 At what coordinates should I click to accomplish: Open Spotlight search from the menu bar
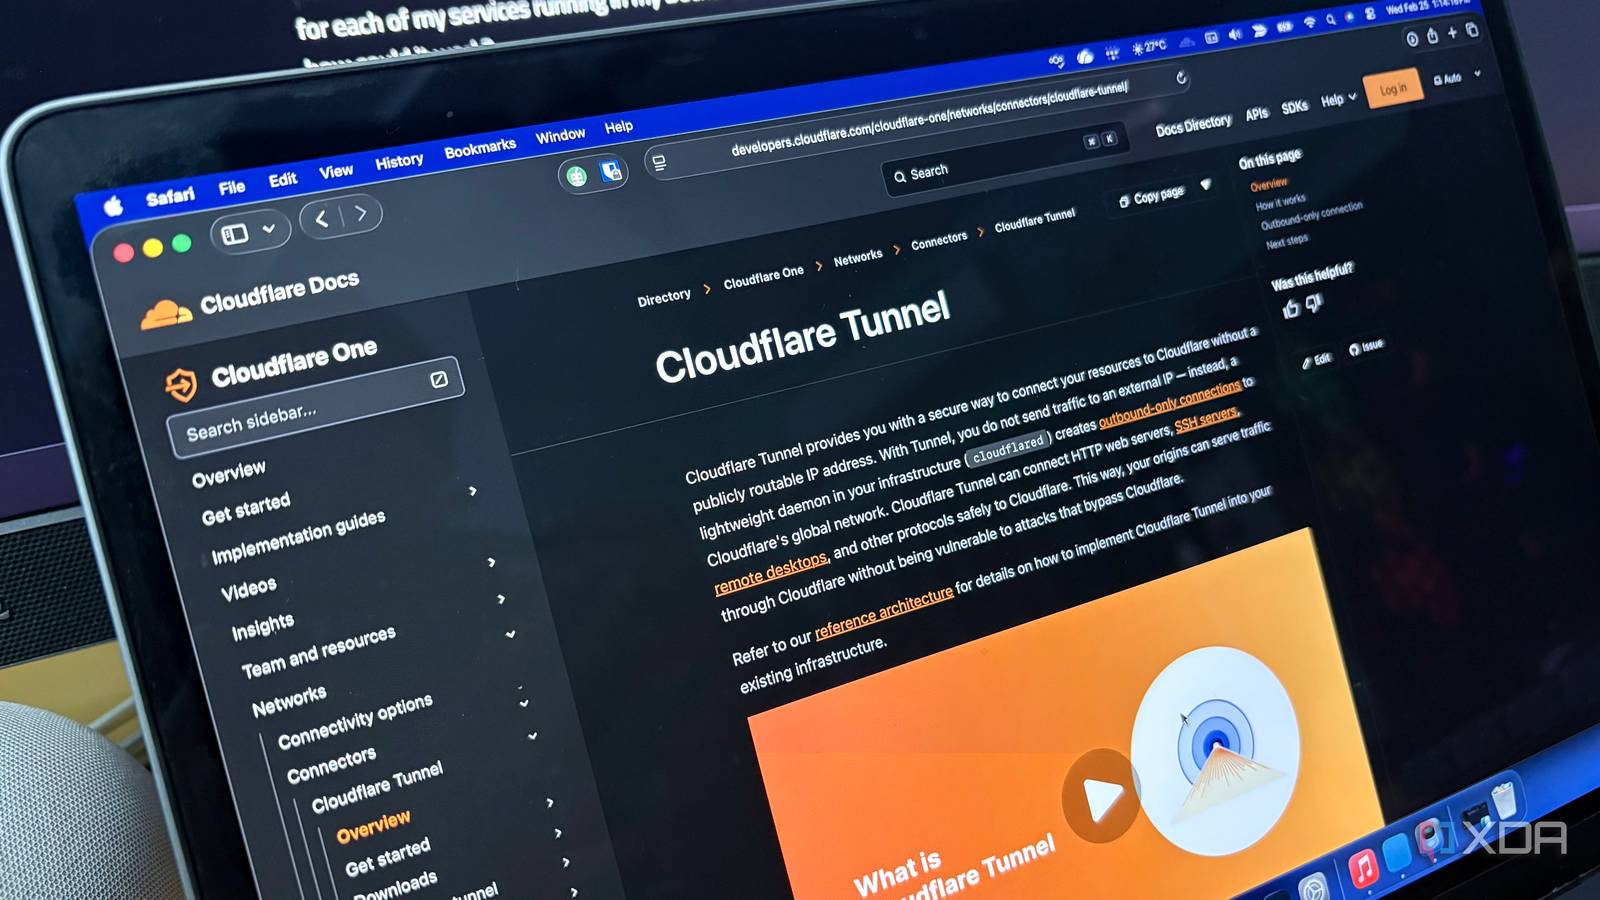coord(1330,20)
